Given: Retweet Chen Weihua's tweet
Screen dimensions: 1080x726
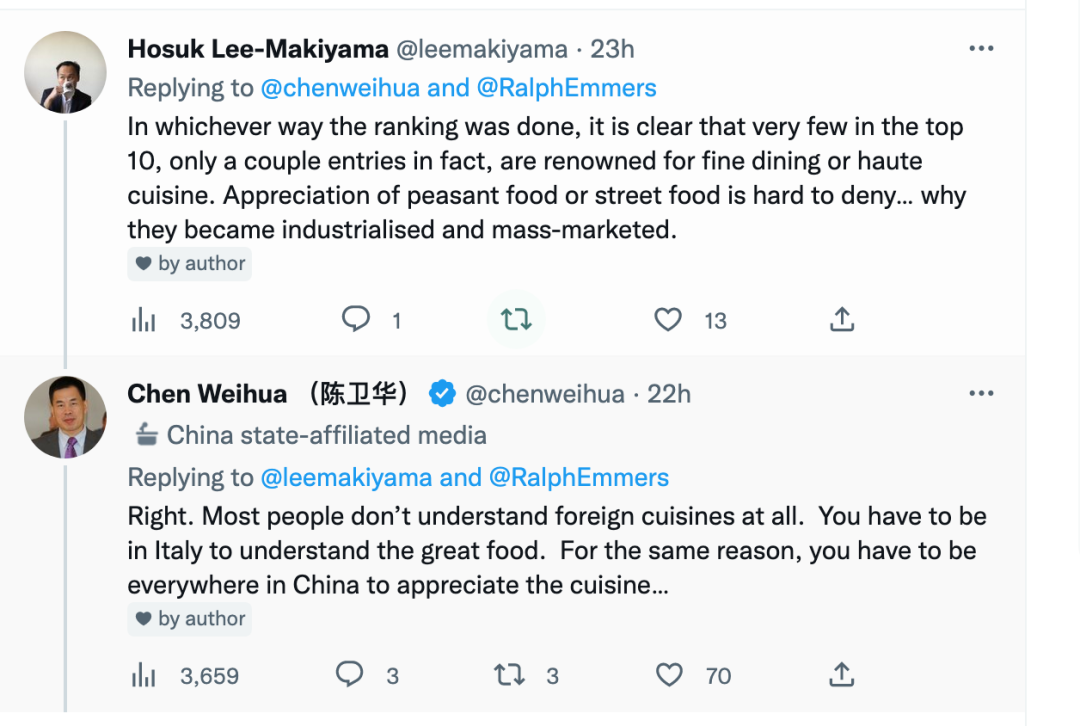Looking at the screenshot, I should click(509, 675).
